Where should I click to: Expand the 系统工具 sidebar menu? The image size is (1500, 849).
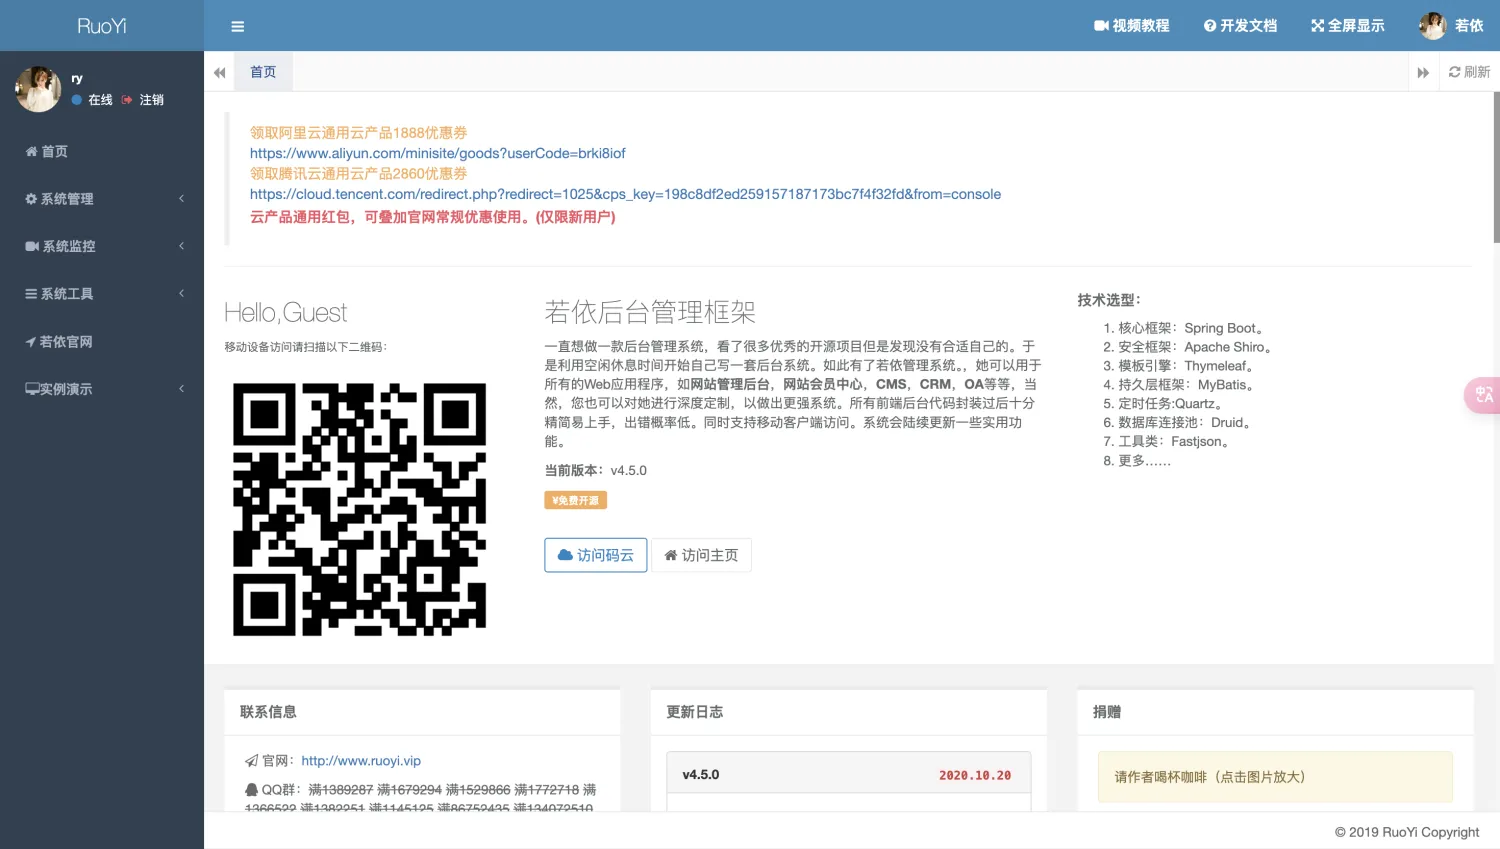point(102,294)
